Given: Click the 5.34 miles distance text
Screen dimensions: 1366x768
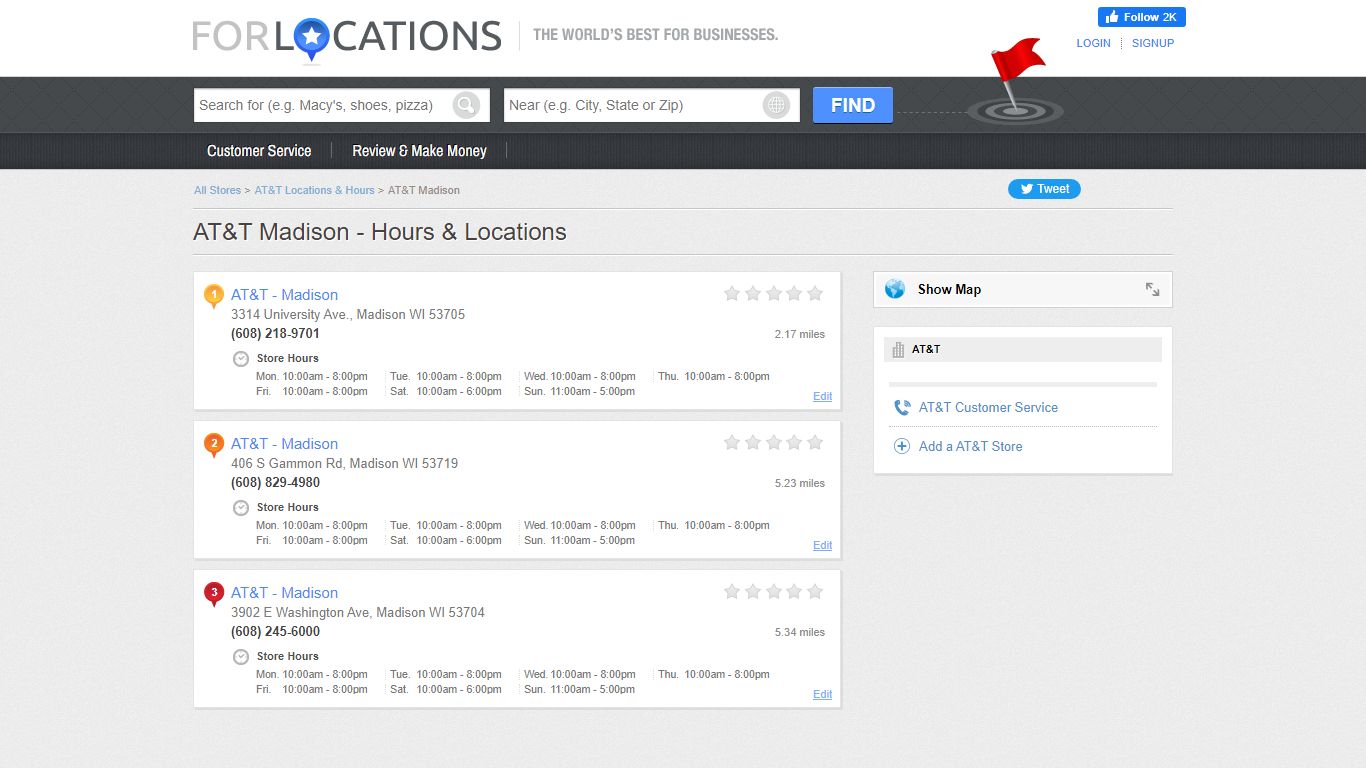Looking at the screenshot, I should 800,632.
